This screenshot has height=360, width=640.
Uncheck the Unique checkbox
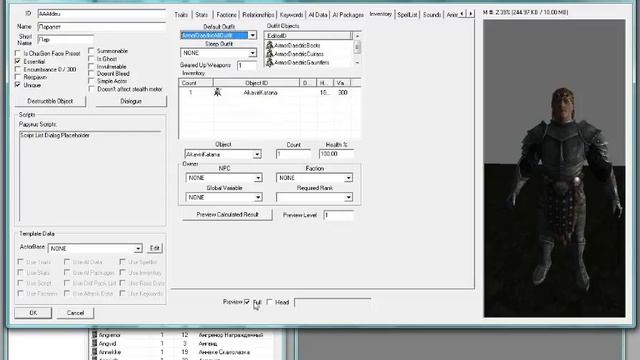point(18,85)
